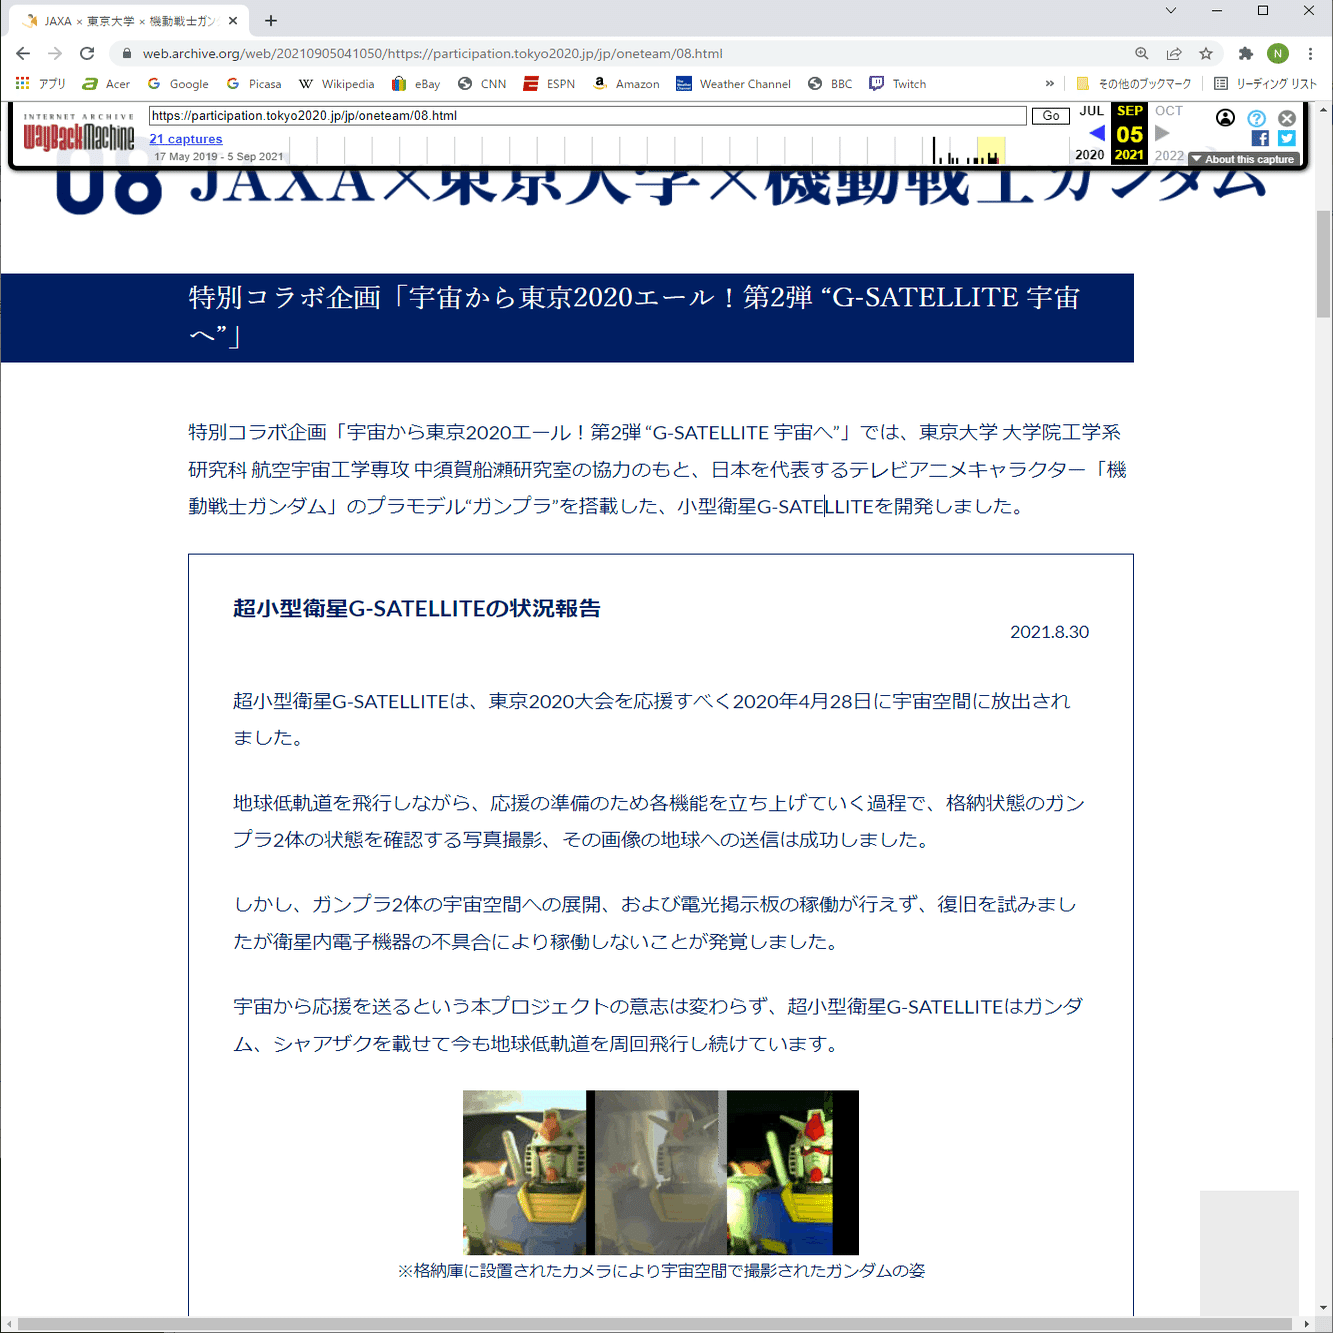Expand About this capture

point(1243,159)
